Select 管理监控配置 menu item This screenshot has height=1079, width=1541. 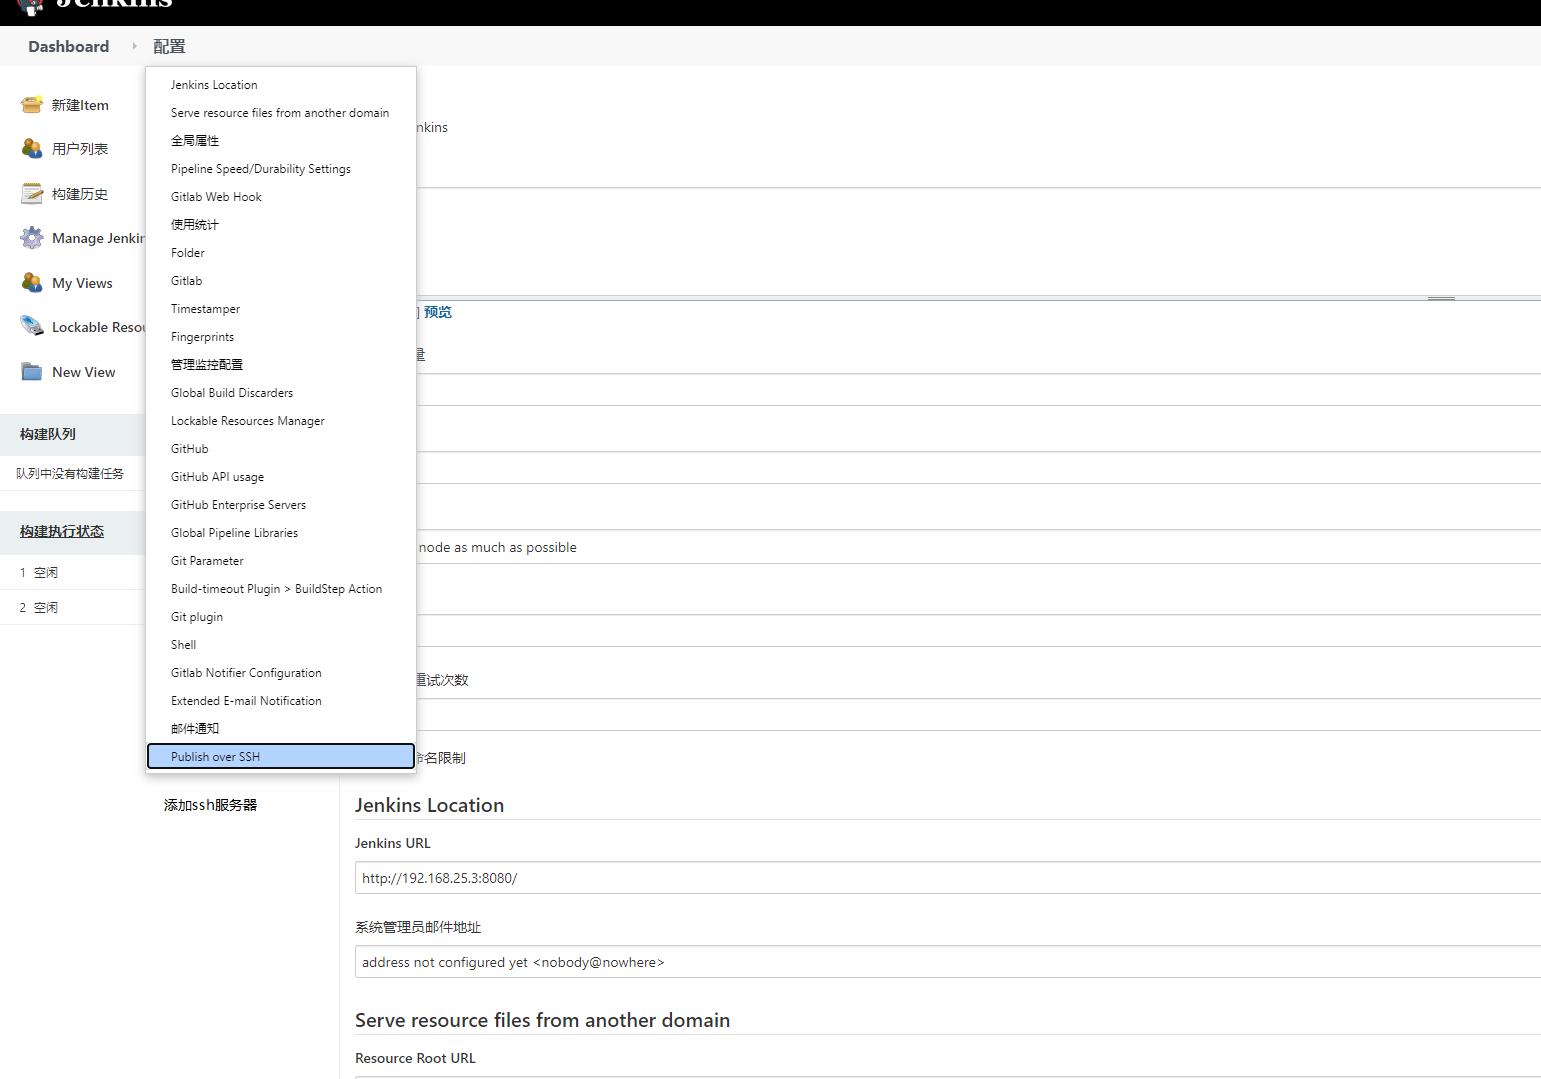[281, 365]
